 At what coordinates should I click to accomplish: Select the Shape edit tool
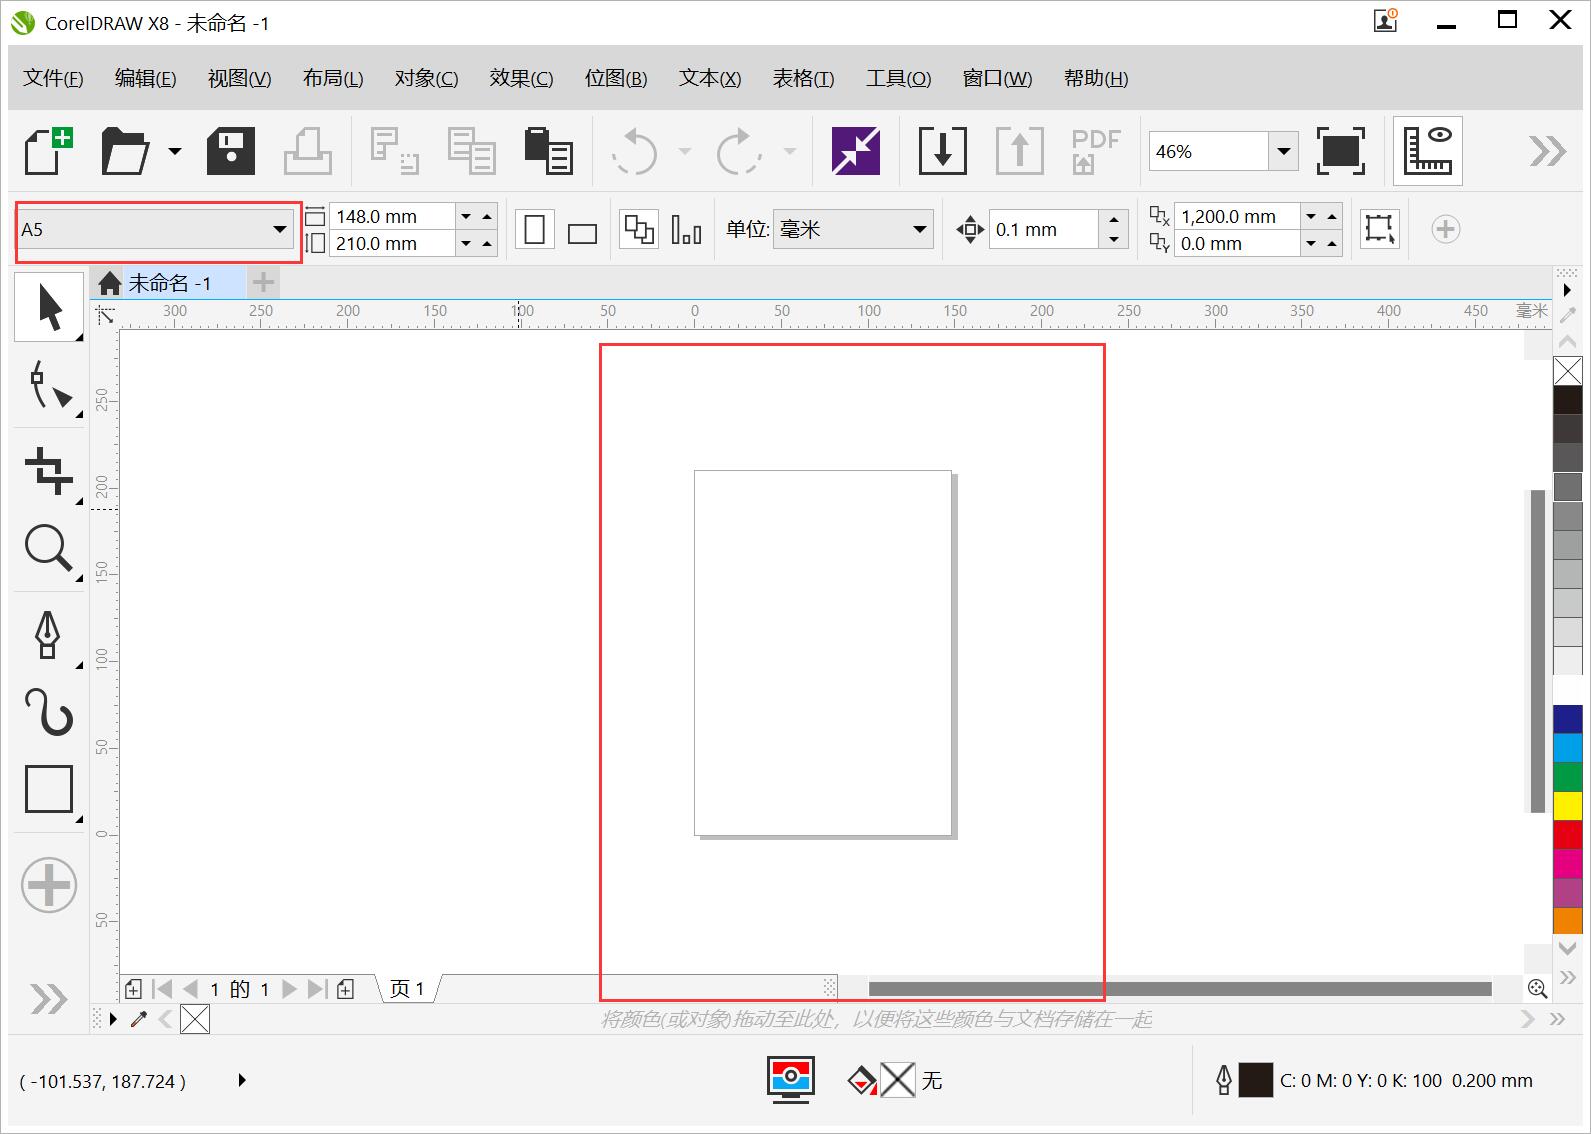pos(49,385)
